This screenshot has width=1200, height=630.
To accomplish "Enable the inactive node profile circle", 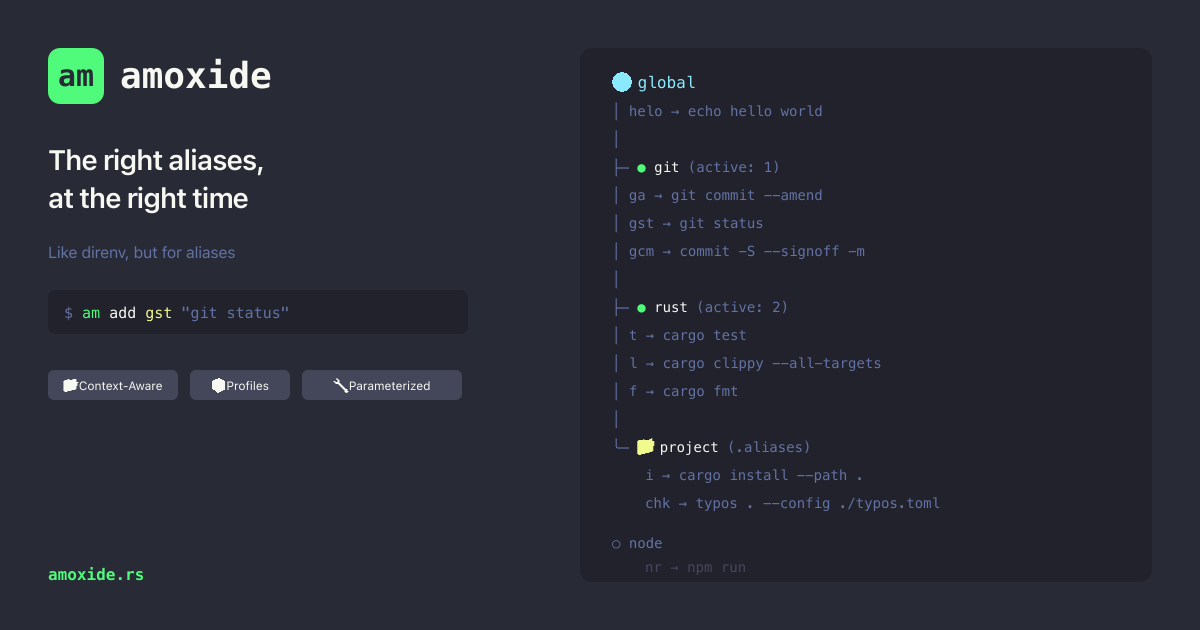I will 616,544.
